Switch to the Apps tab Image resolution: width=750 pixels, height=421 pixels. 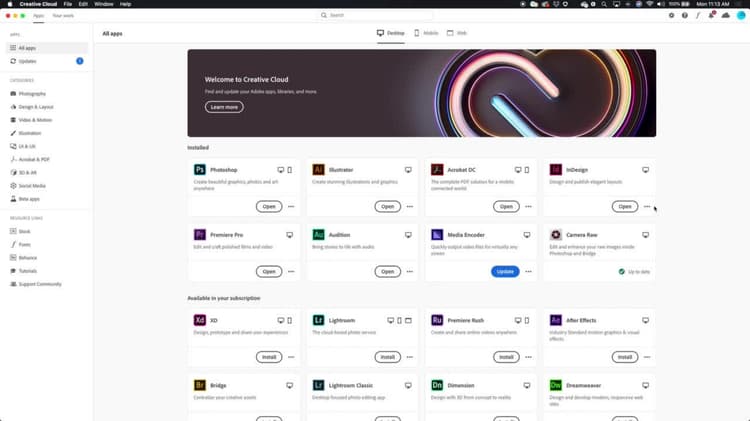coord(38,16)
